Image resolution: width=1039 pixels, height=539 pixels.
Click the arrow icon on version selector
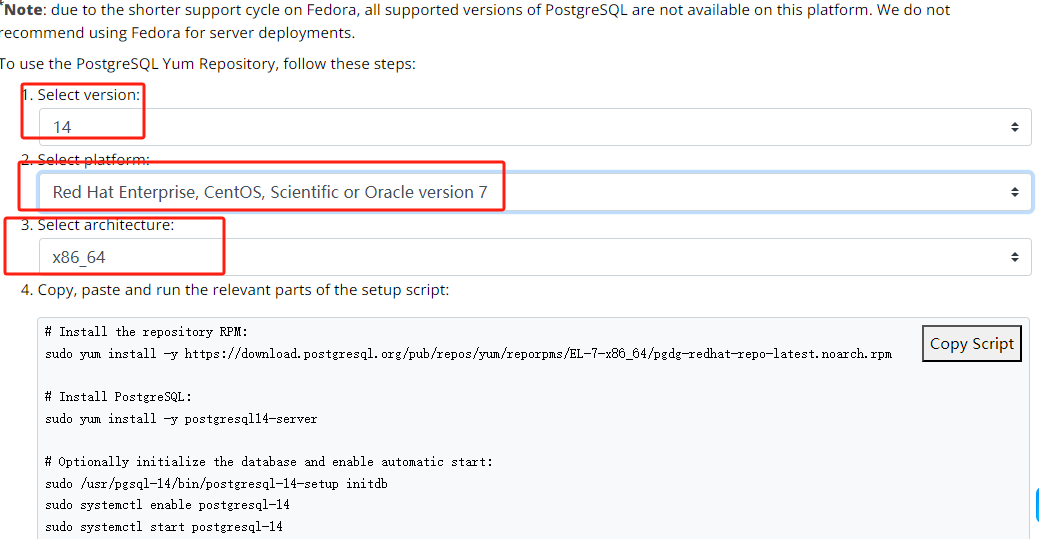tap(1014, 127)
